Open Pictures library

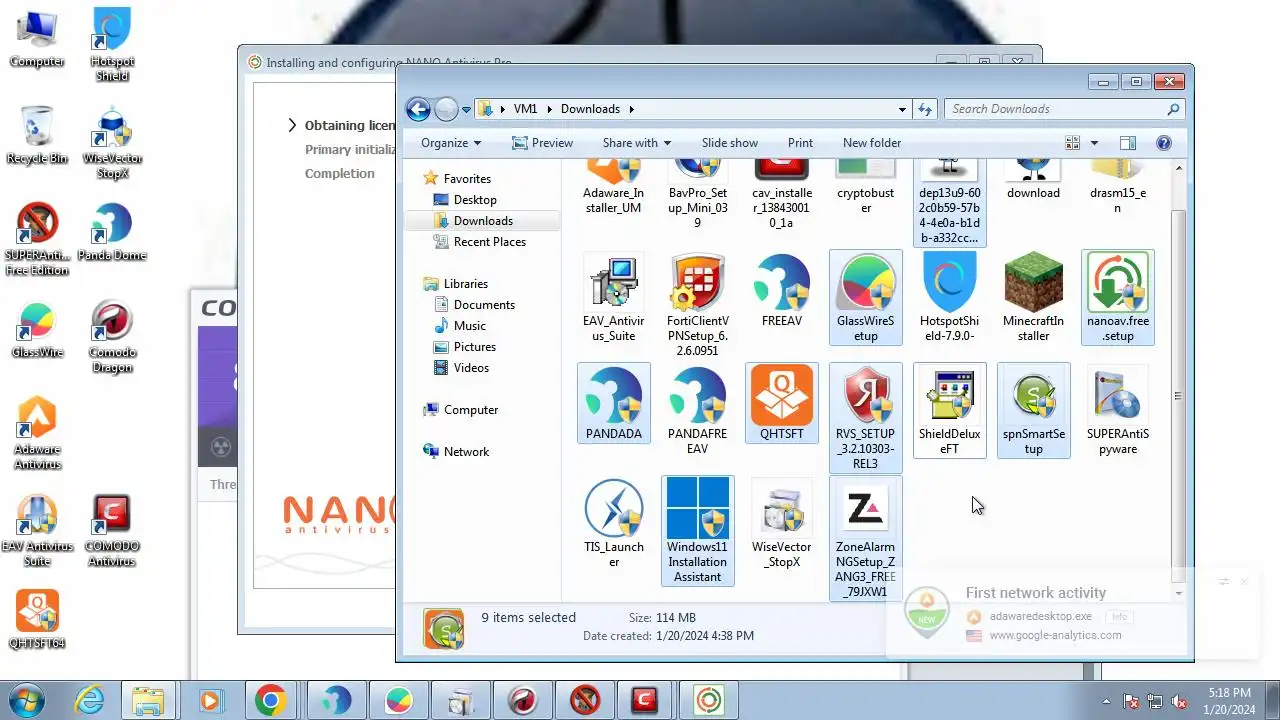[475, 347]
